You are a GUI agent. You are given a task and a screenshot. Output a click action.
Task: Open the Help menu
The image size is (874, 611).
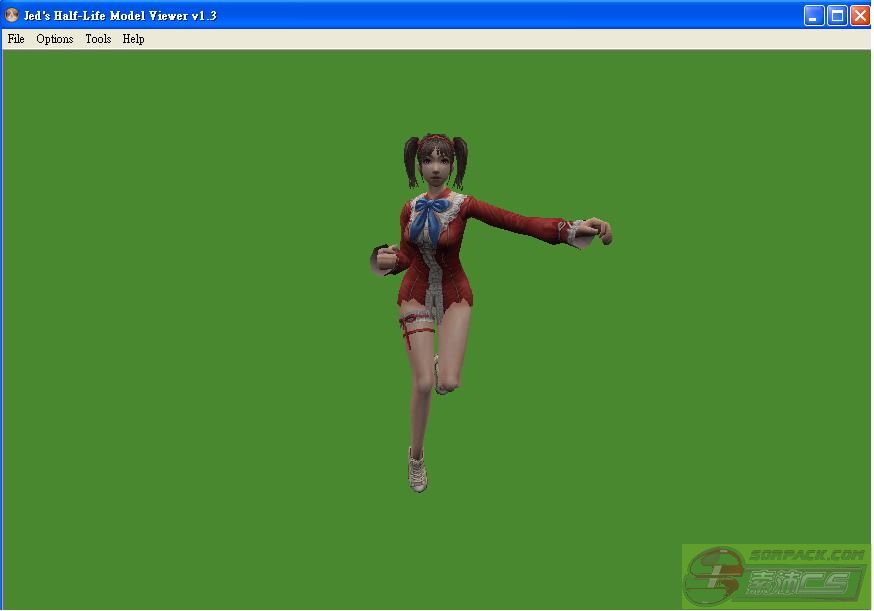coord(133,39)
